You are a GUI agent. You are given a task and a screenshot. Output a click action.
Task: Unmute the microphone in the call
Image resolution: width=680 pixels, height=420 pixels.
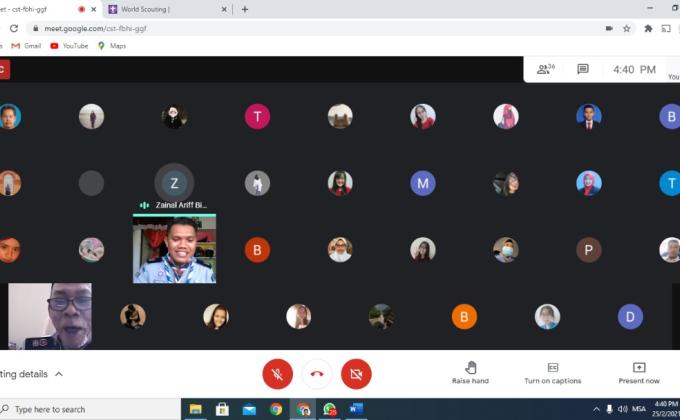pos(277,374)
